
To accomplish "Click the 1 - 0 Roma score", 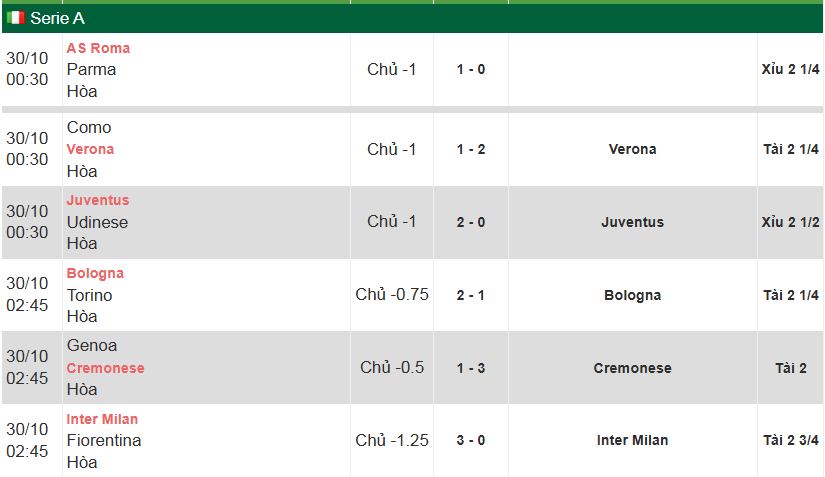I will coord(471,70).
